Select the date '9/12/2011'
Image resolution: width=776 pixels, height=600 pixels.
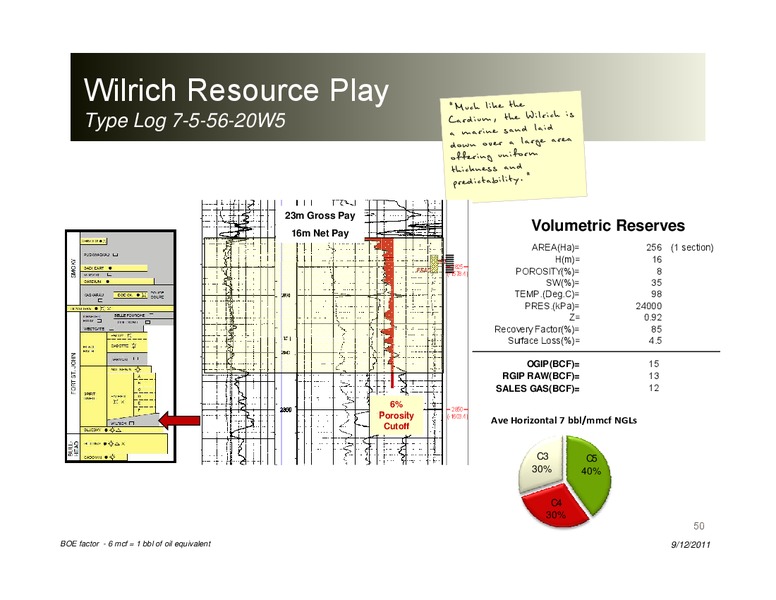coord(691,545)
